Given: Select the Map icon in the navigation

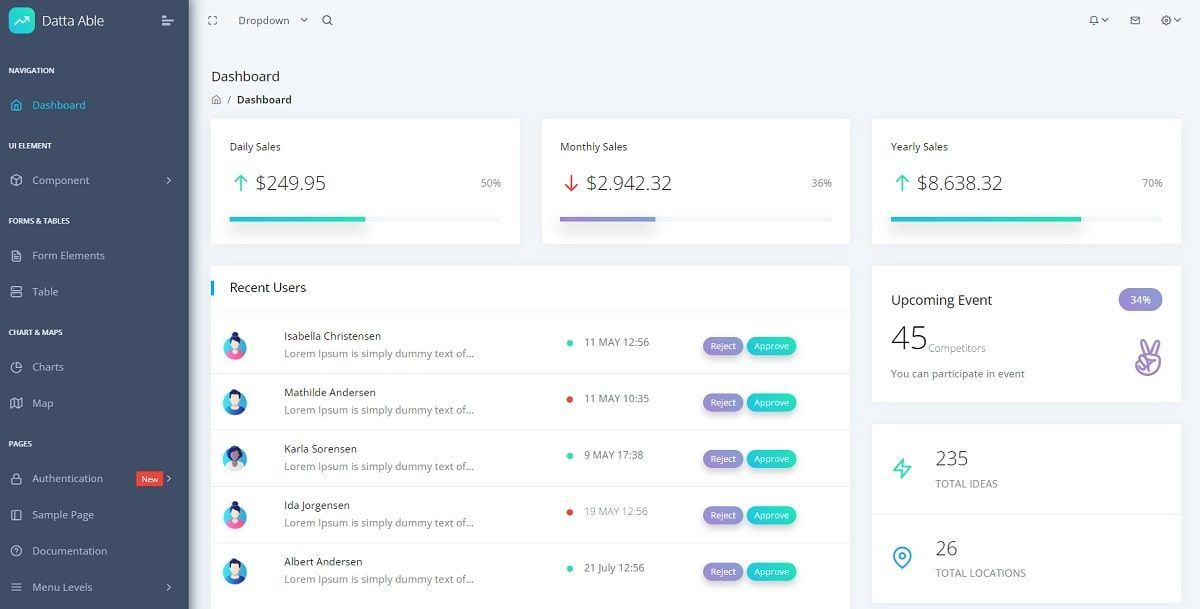Looking at the screenshot, I should pos(42,403).
